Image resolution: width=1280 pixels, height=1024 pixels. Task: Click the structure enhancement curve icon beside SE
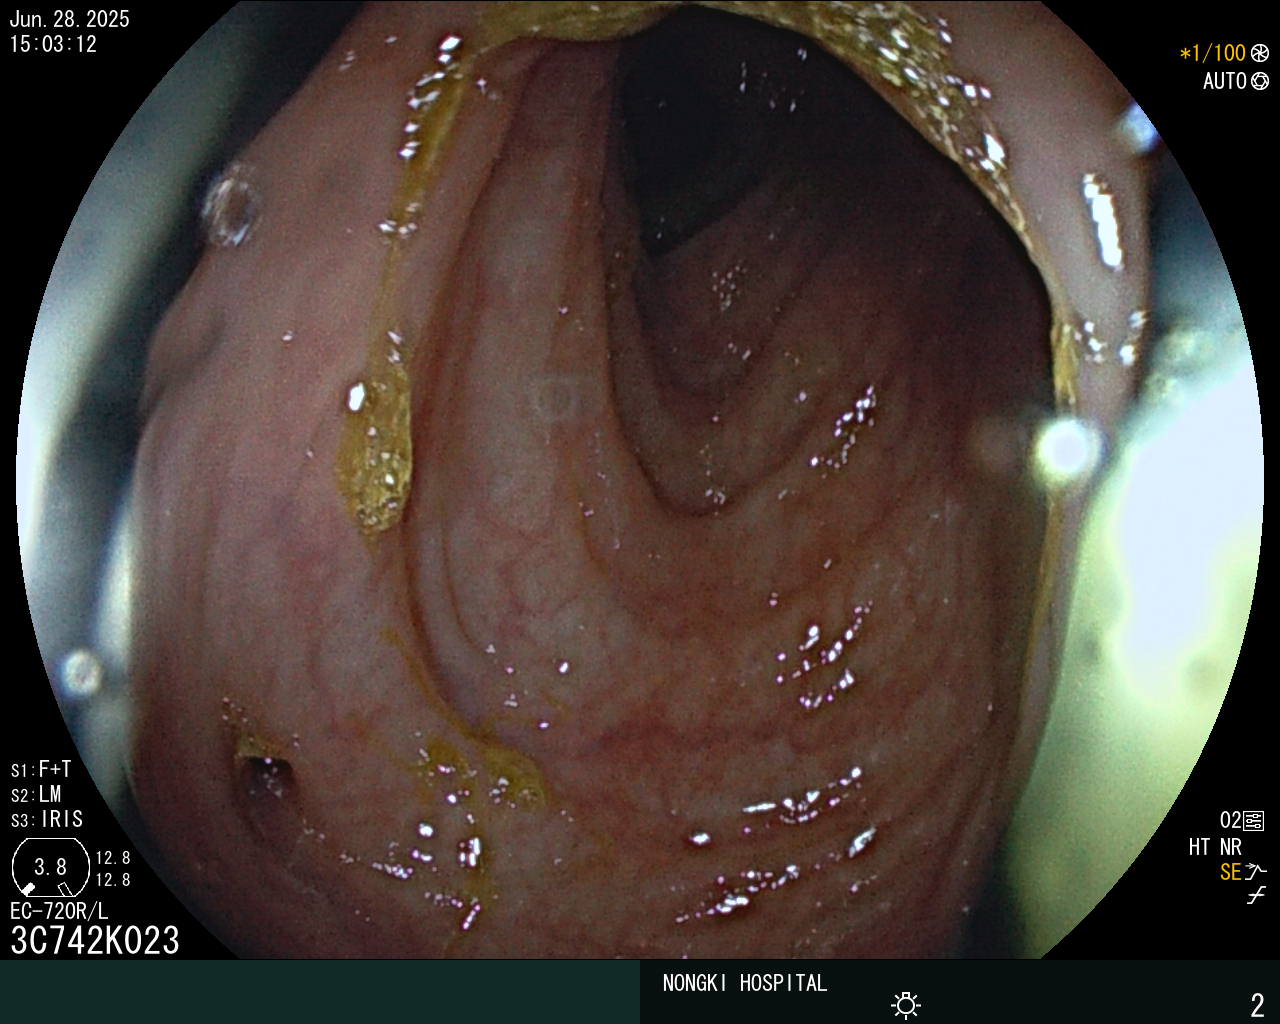coord(1256,872)
